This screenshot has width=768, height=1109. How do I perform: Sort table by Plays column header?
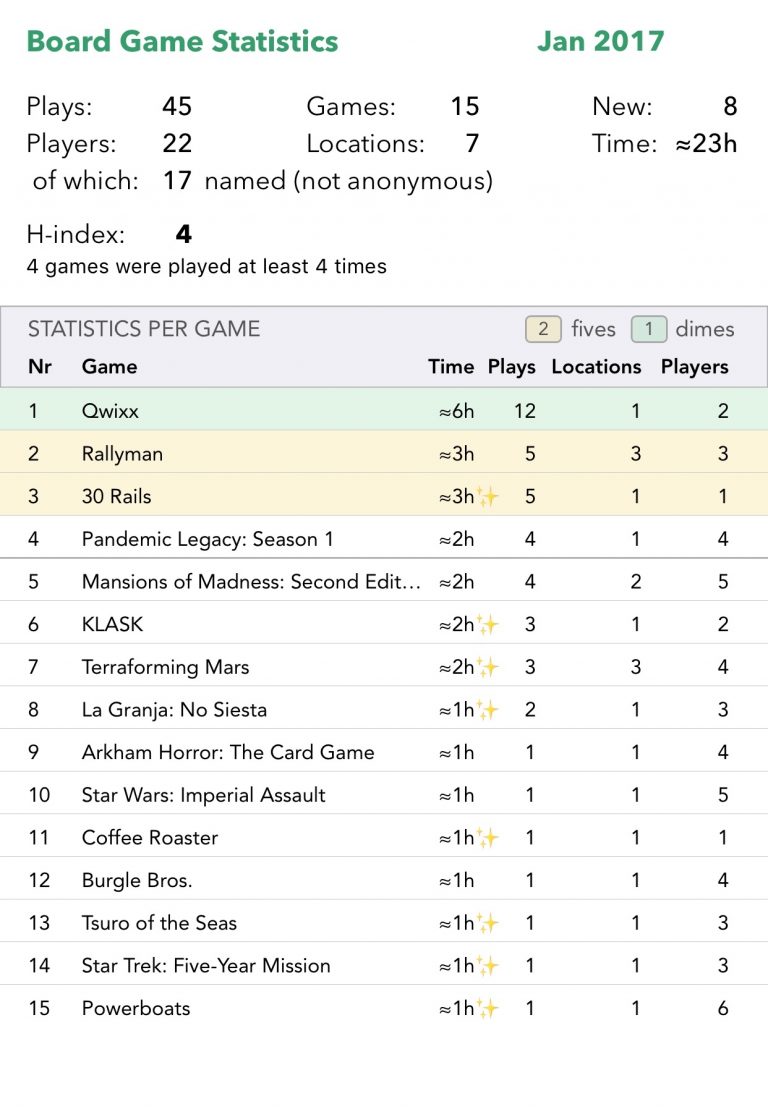[x=512, y=367]
